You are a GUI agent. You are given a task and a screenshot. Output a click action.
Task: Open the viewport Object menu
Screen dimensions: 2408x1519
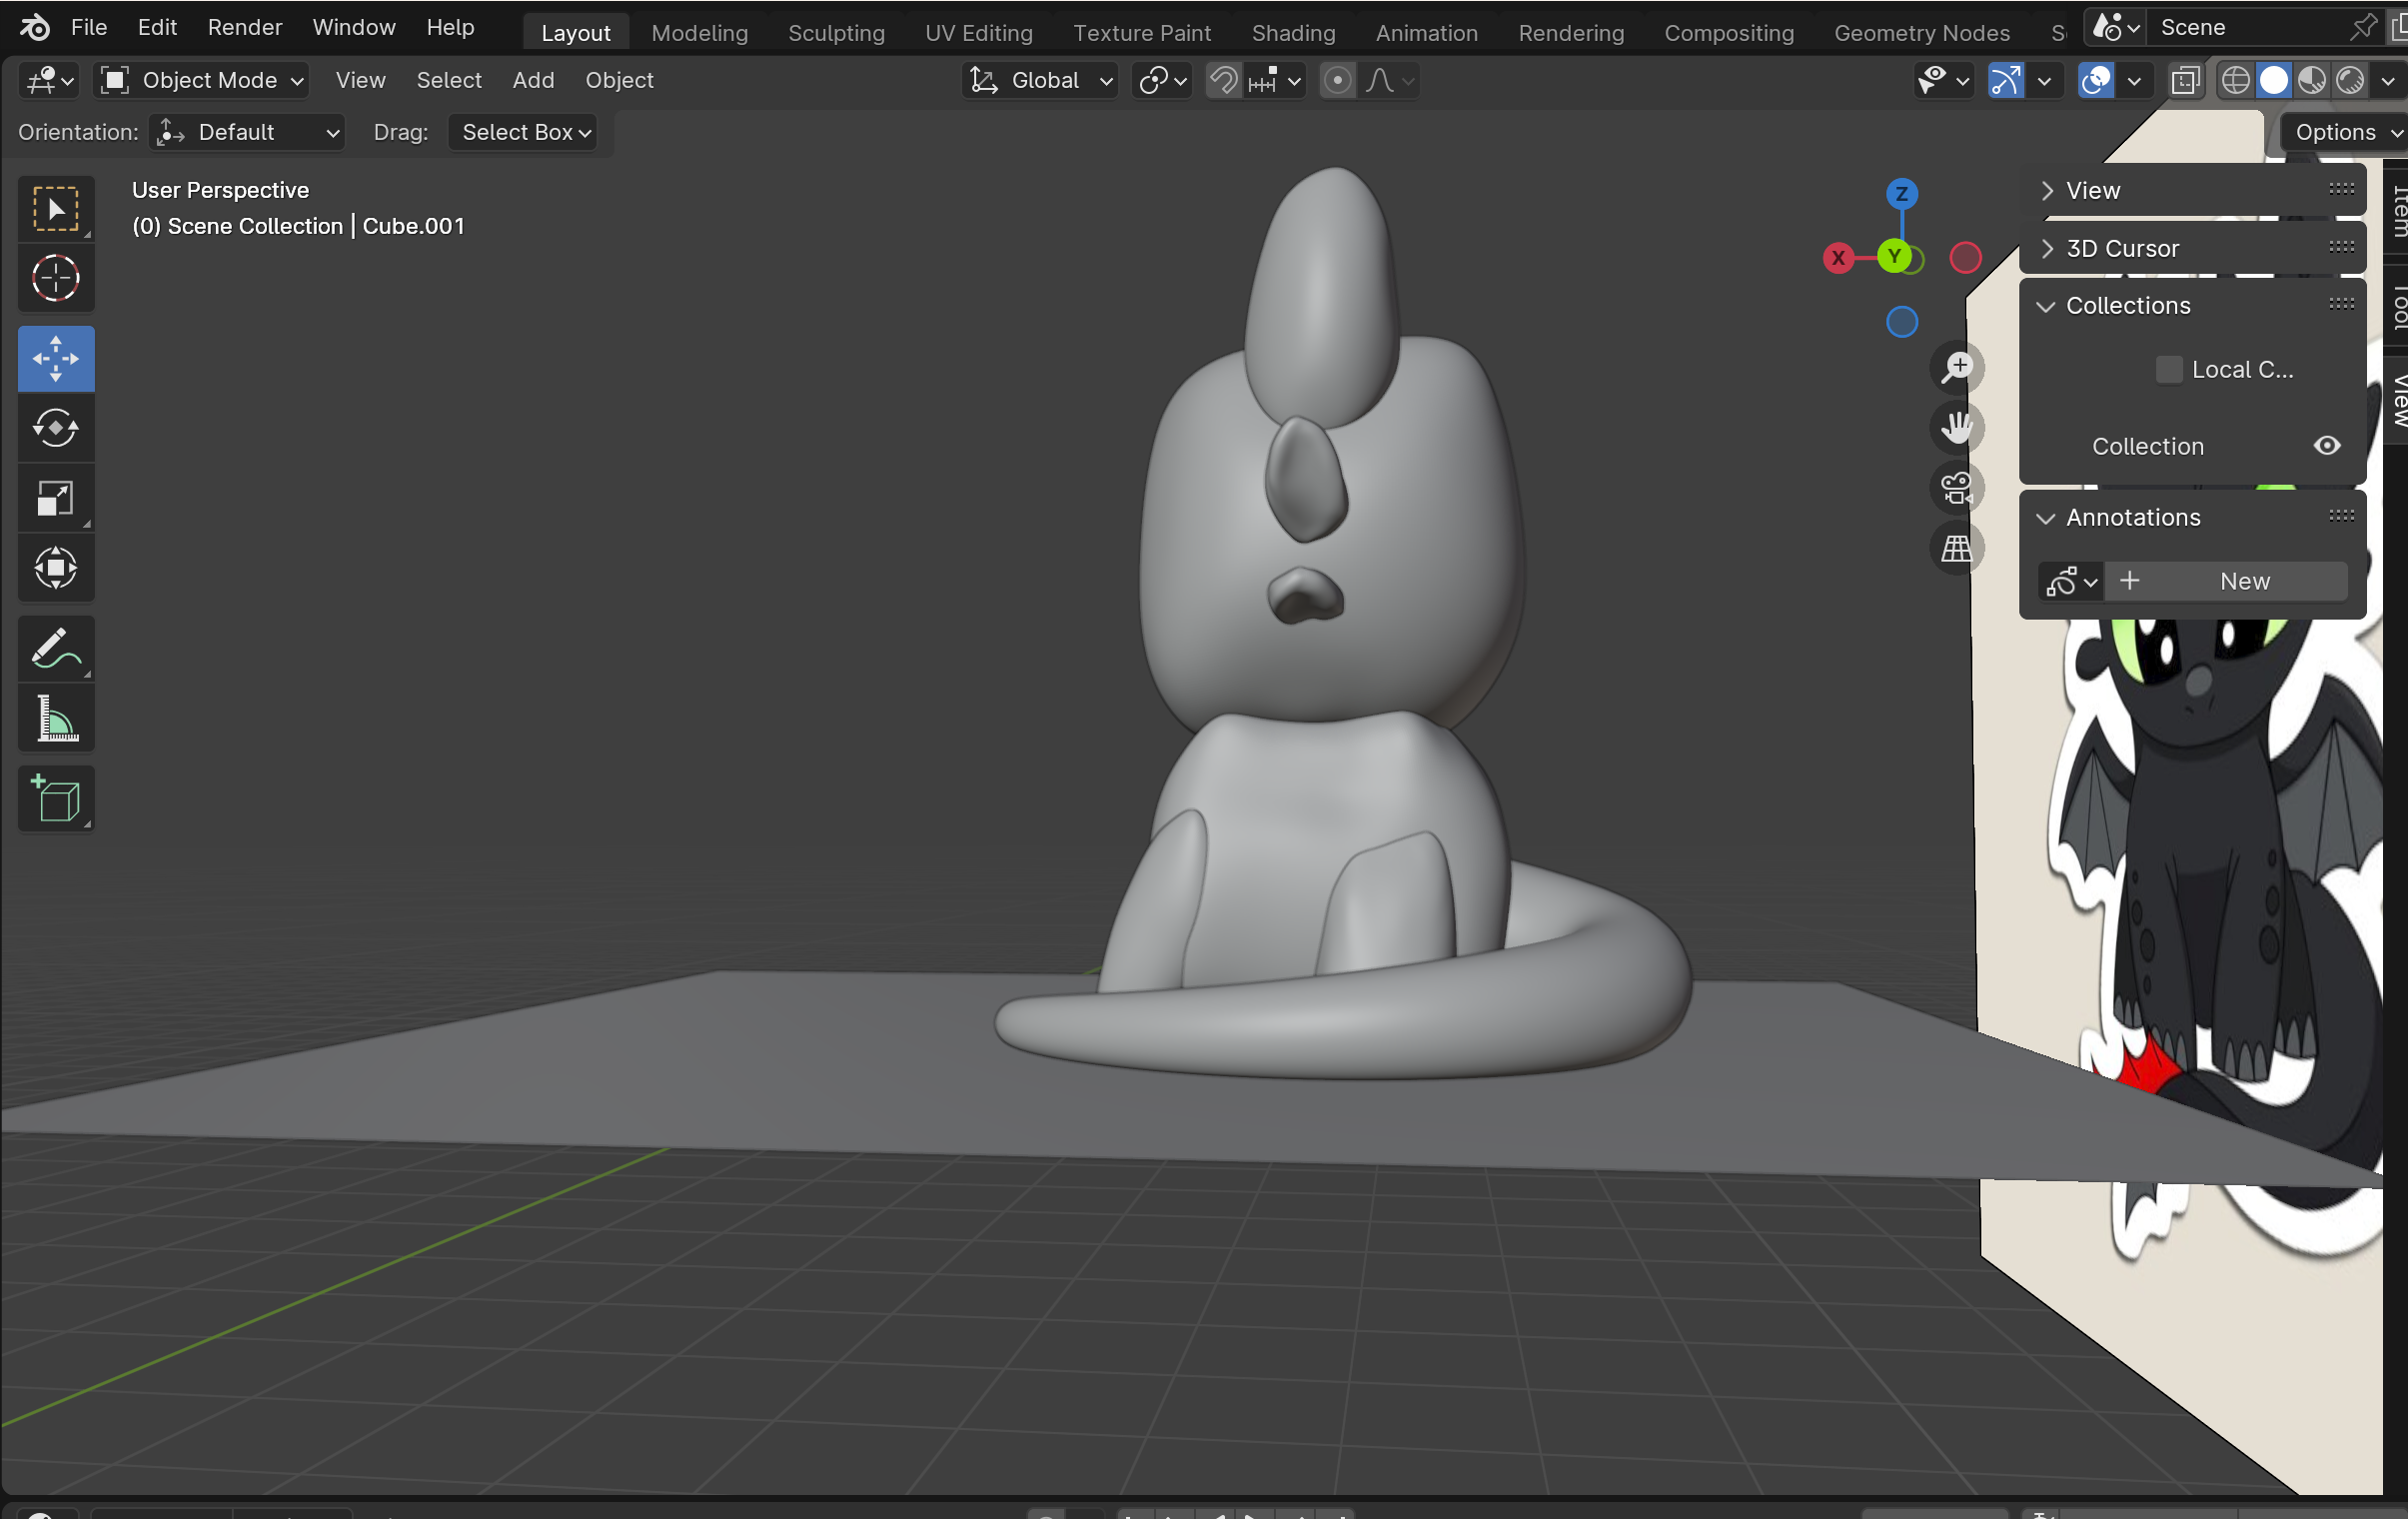[619, 80]
